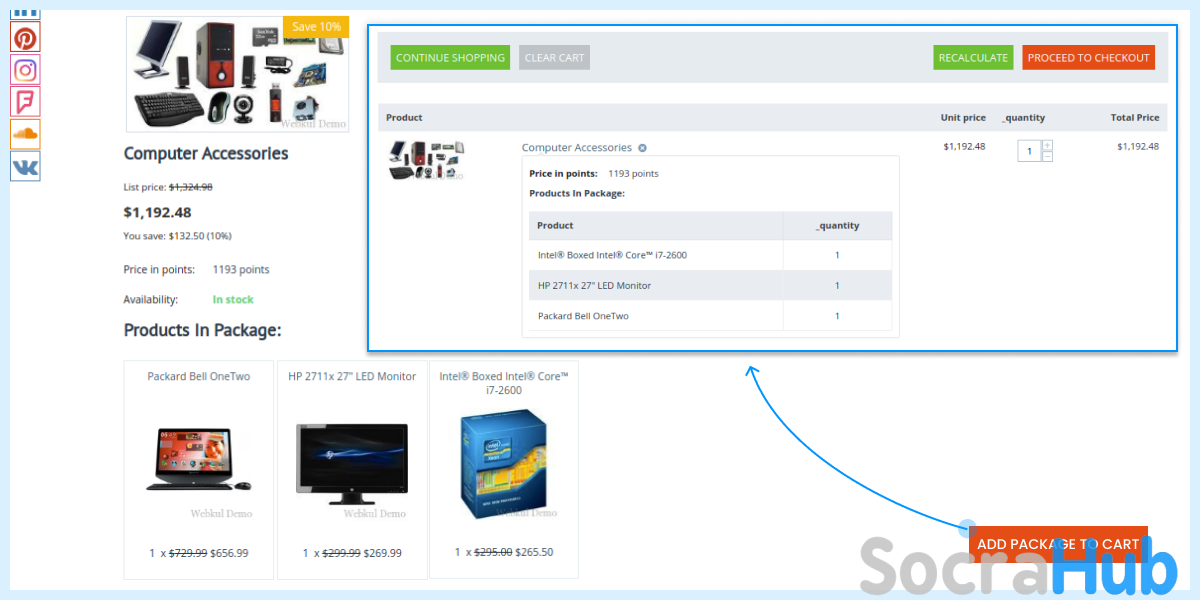Open the Packard Bell OneTwo product image
1200x600 pixels.
198,460
